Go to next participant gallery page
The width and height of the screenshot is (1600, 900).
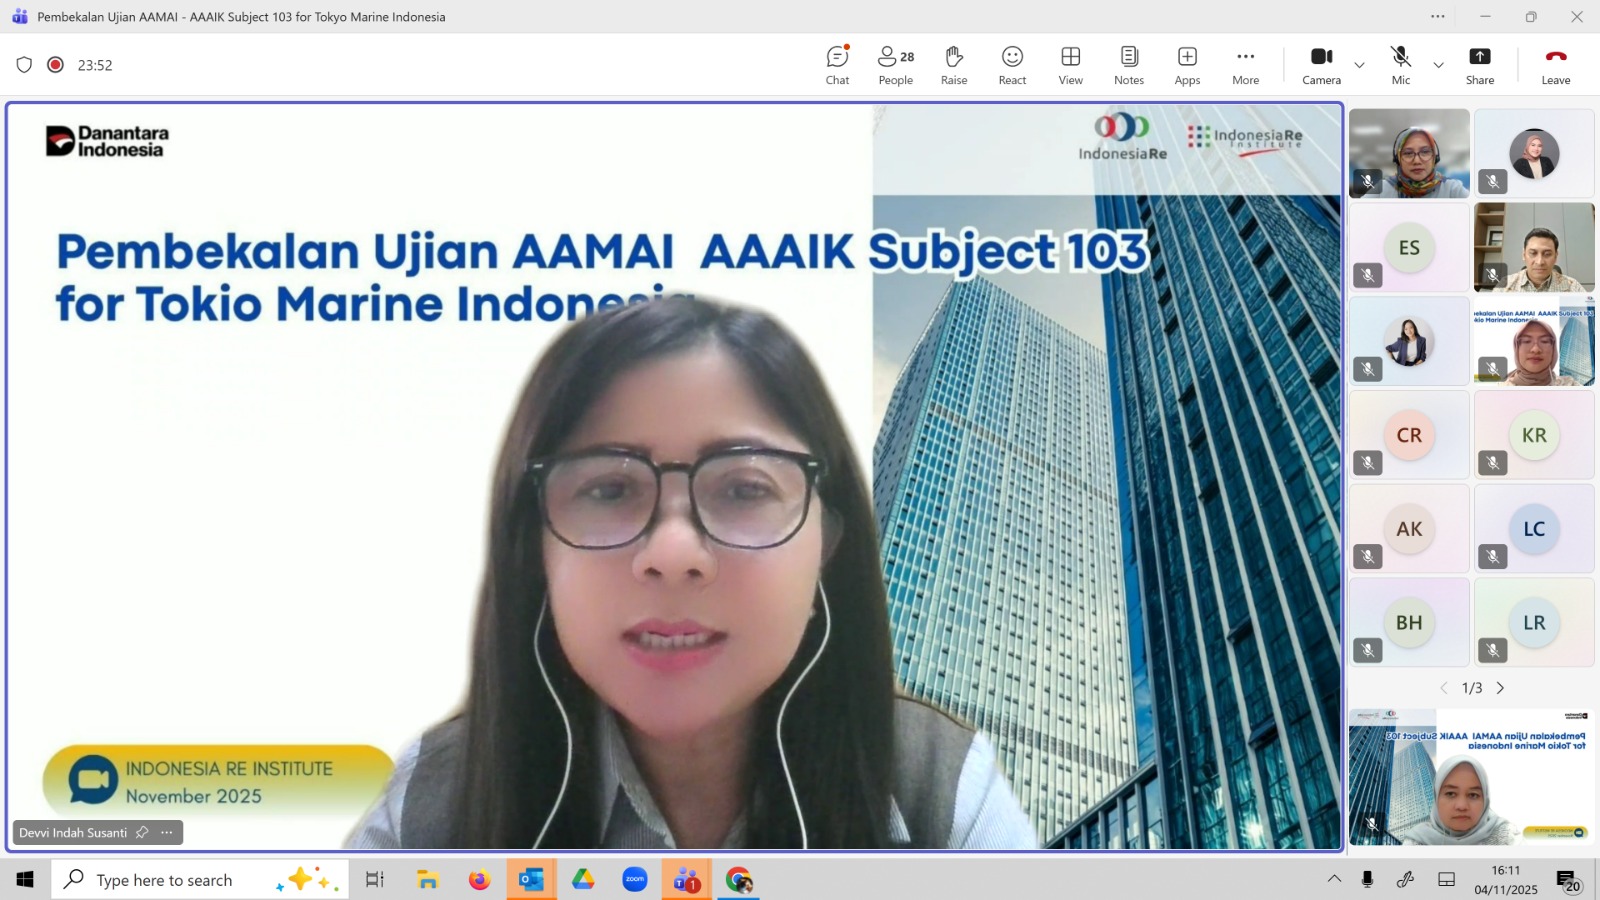pyautogui.click(x=1500, y=688)
